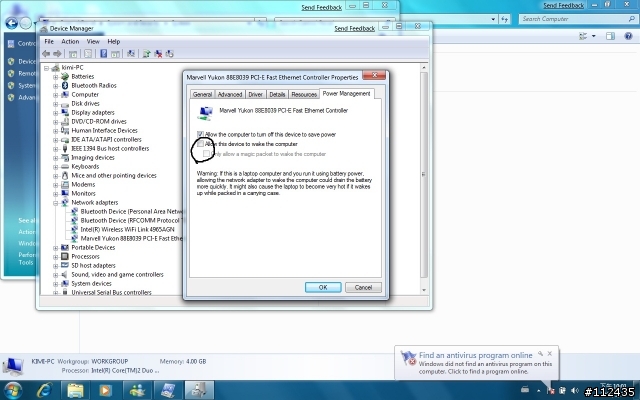Expand the Disk drives node

point(56,104)
